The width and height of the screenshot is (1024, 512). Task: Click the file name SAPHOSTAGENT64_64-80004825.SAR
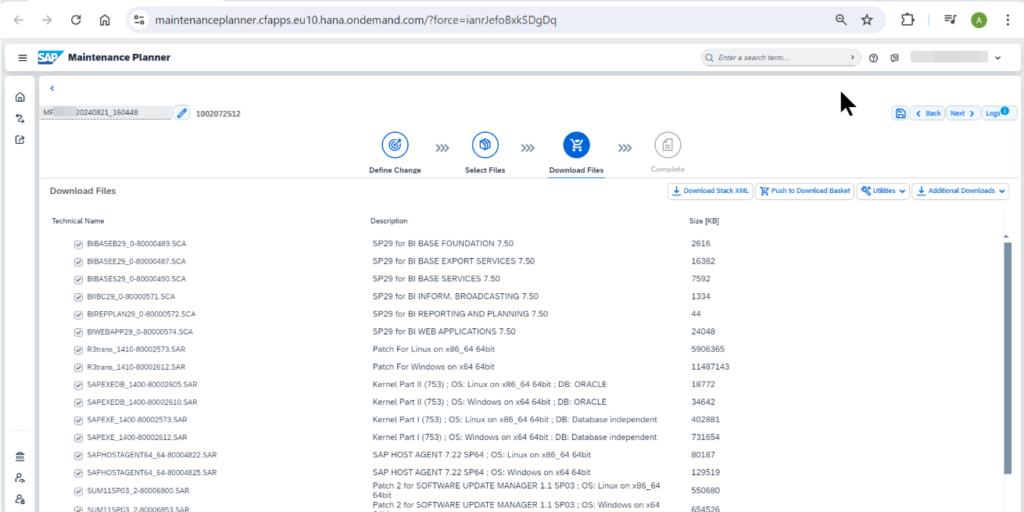(x=152, y=473)
